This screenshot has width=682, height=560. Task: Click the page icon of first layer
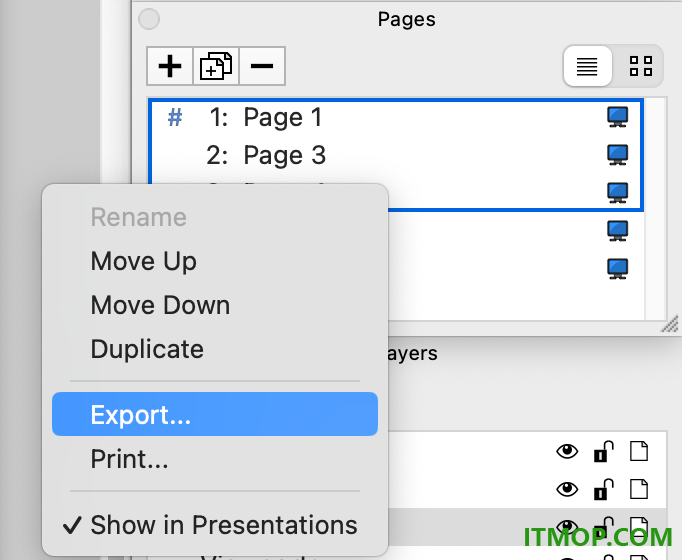639,451
